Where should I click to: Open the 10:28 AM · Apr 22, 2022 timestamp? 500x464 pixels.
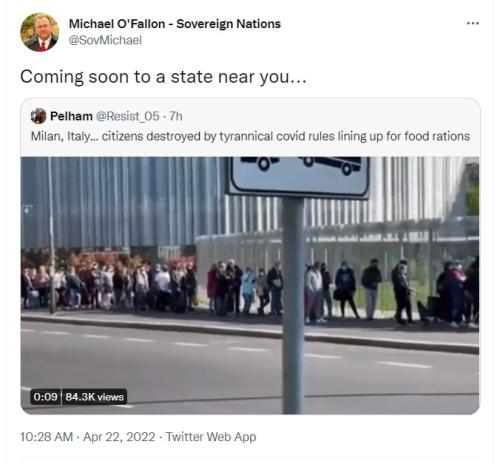coord(88,437)
